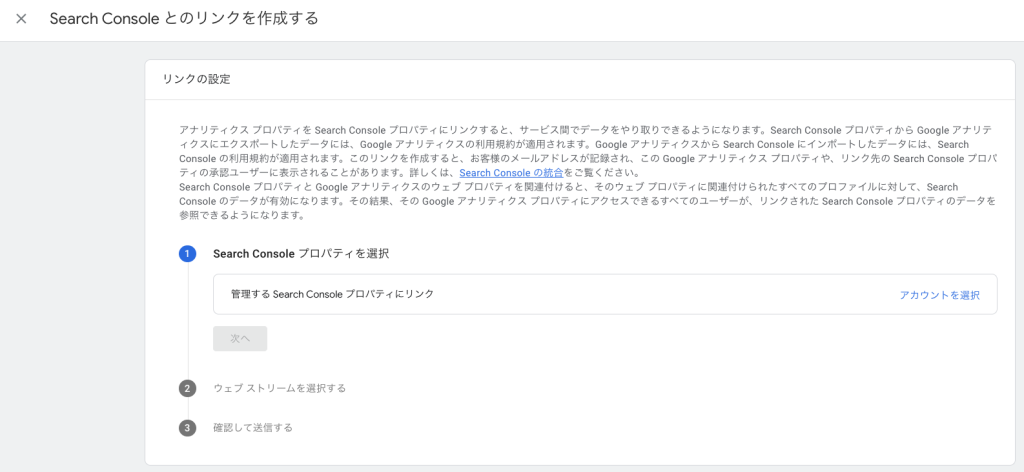Image resolution: width=1024 pixels, height=472 pixels.
Task: Click the gray step 2 circle icon
Action: click(x=187, y=388)
